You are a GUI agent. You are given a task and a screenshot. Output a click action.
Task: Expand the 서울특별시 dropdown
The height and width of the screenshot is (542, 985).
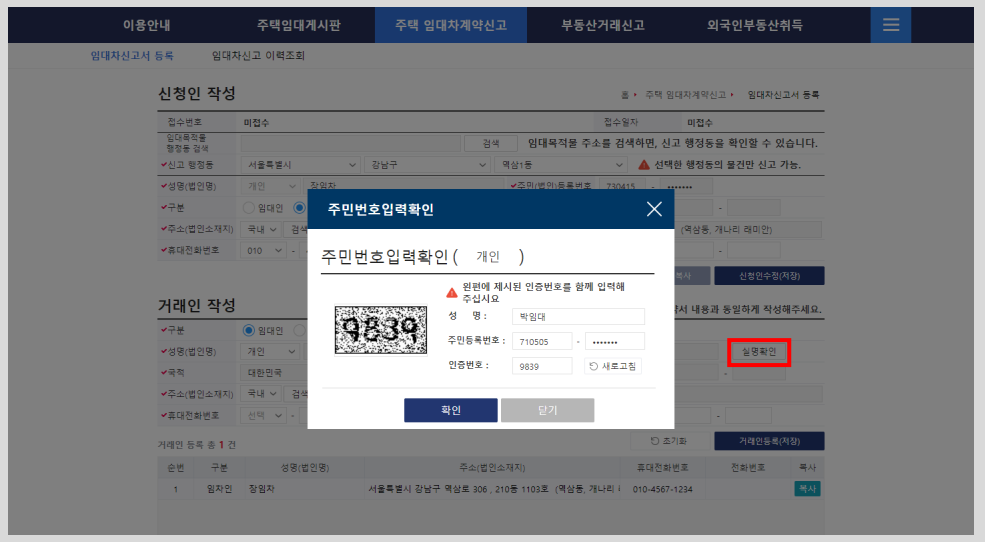[300, 165]
